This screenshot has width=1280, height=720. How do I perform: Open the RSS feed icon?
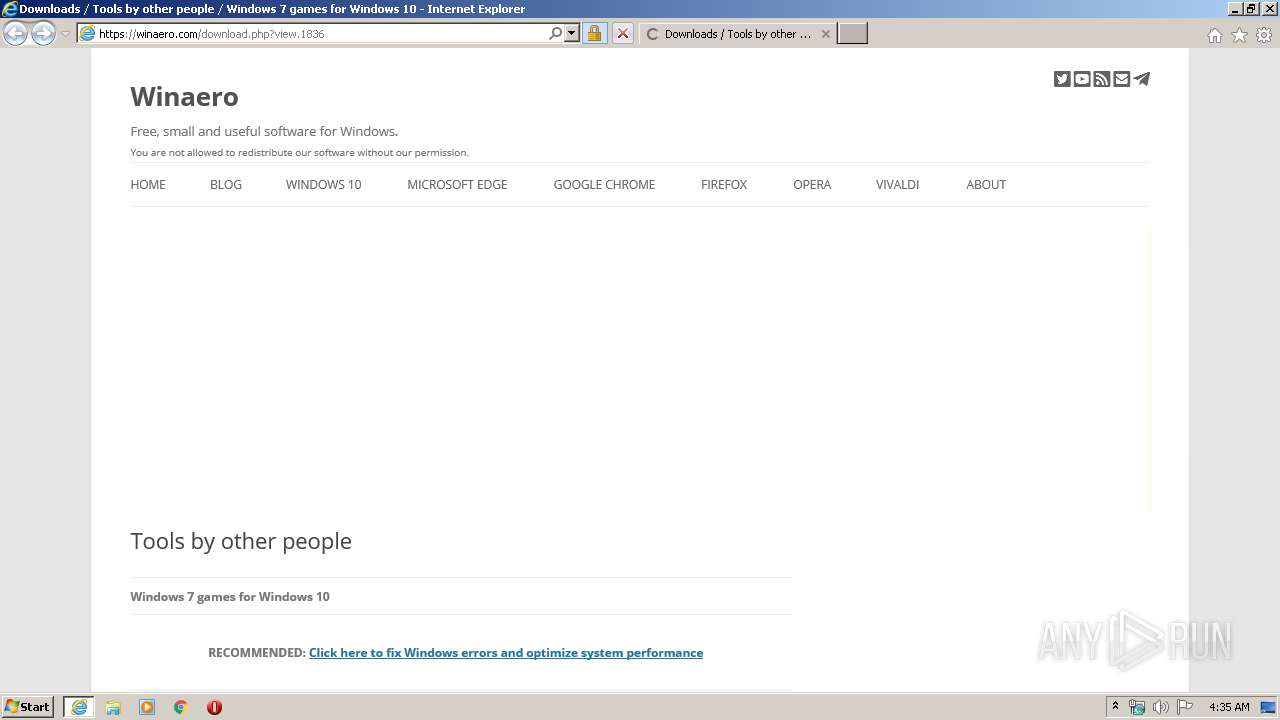pos(1102,79)
